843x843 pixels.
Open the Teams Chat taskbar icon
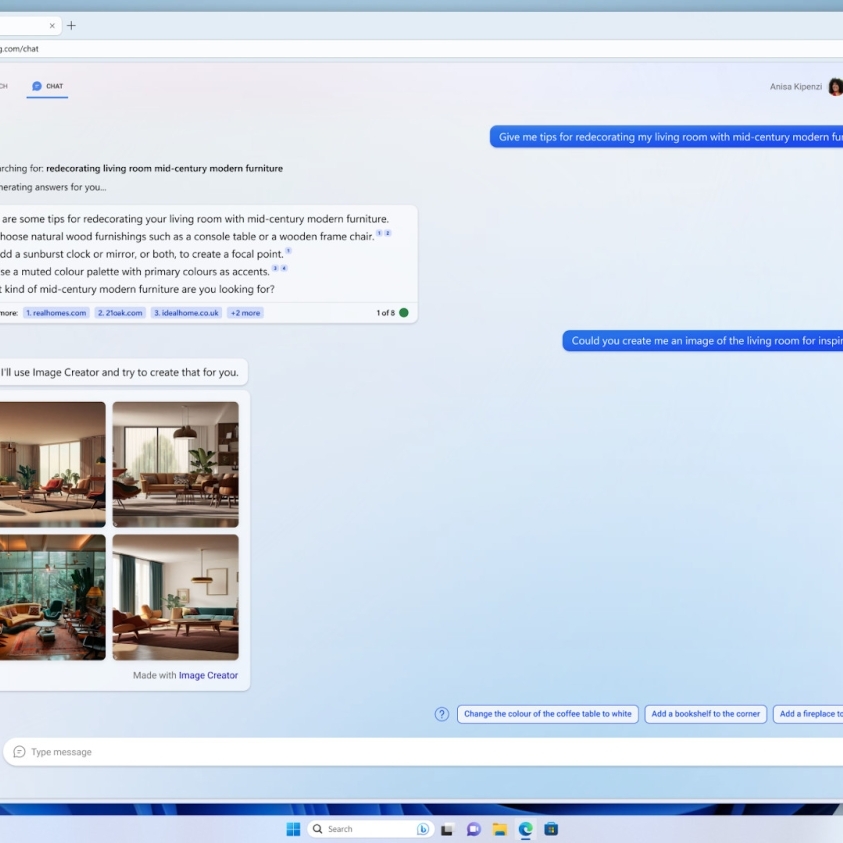474,829
